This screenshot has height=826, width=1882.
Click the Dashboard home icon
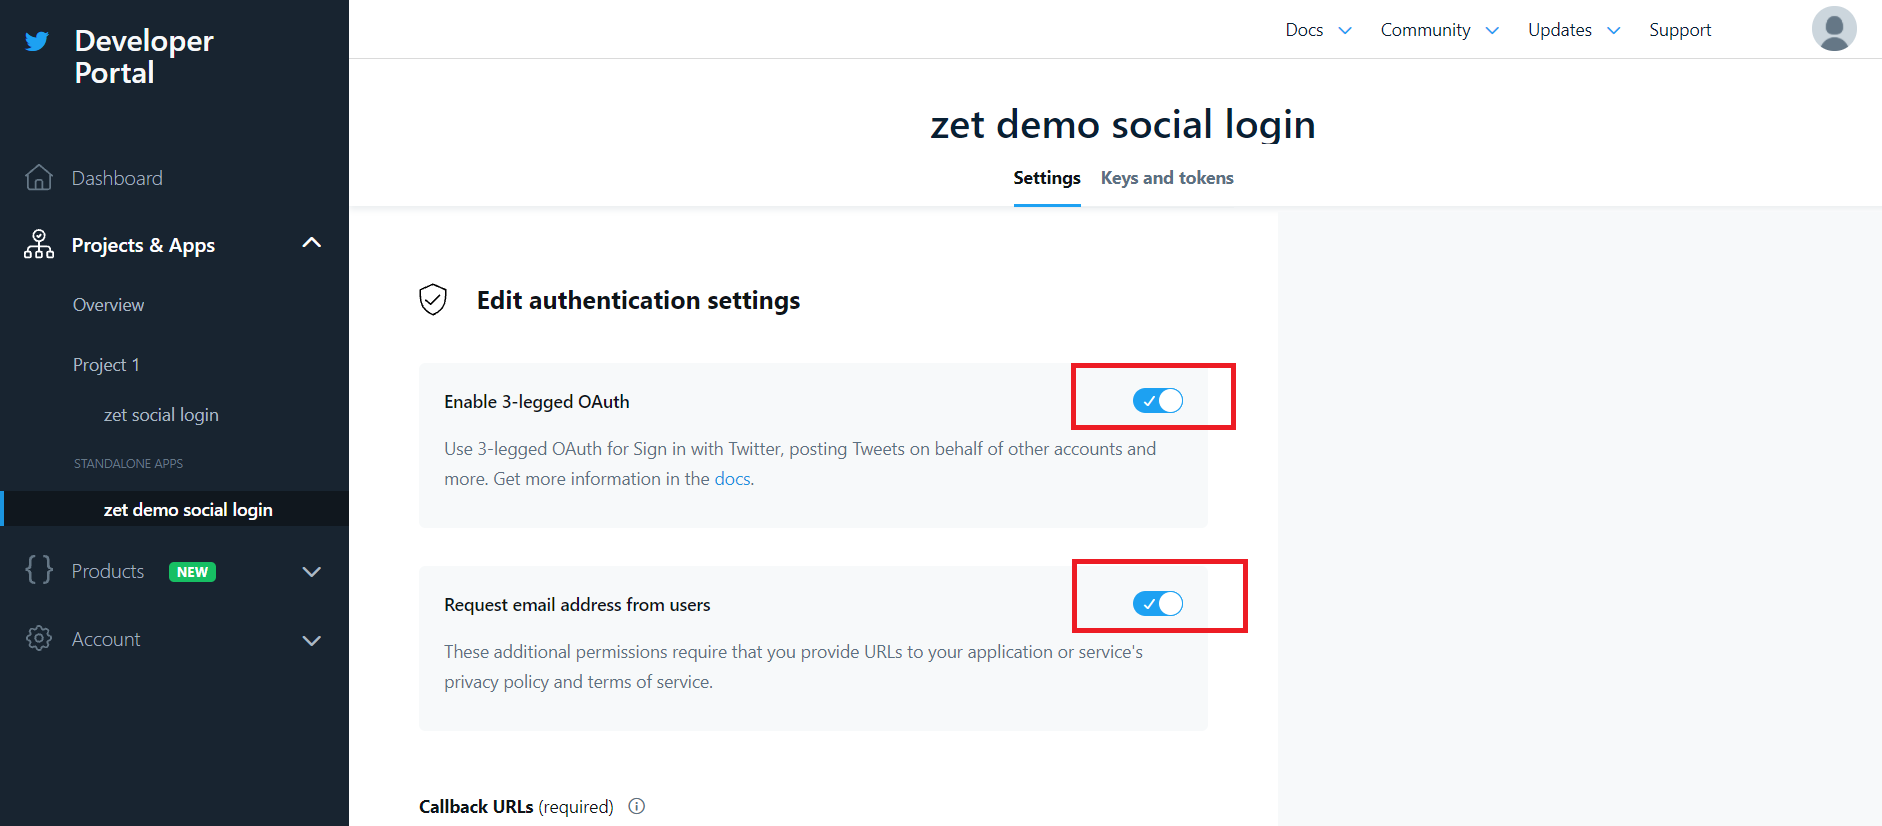pos(39,178)
